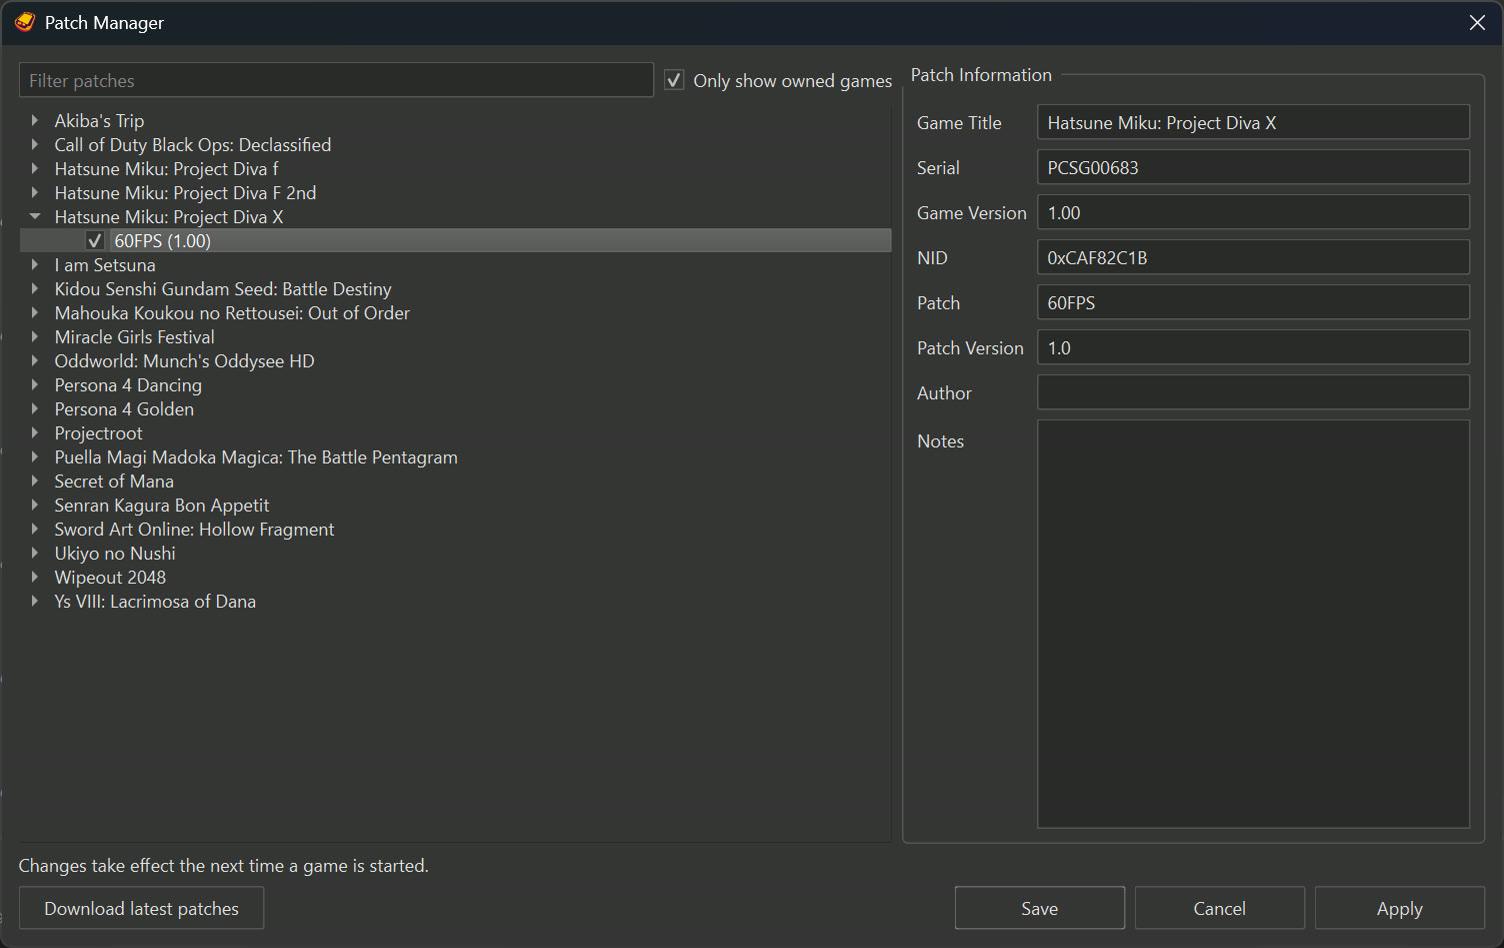Click the NID field 0xCAF82C1B
Viewport: 1504px width, 948px height.
1253,257
